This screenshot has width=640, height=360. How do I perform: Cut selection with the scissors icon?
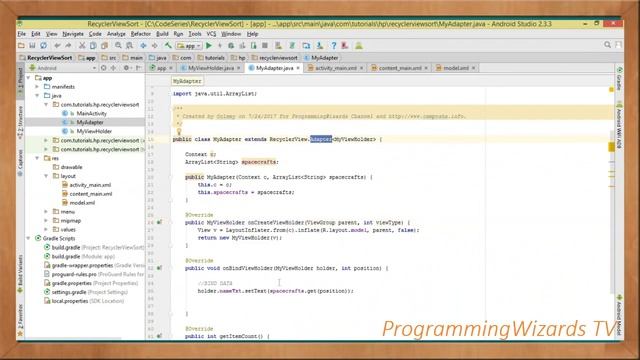[82, 46]
